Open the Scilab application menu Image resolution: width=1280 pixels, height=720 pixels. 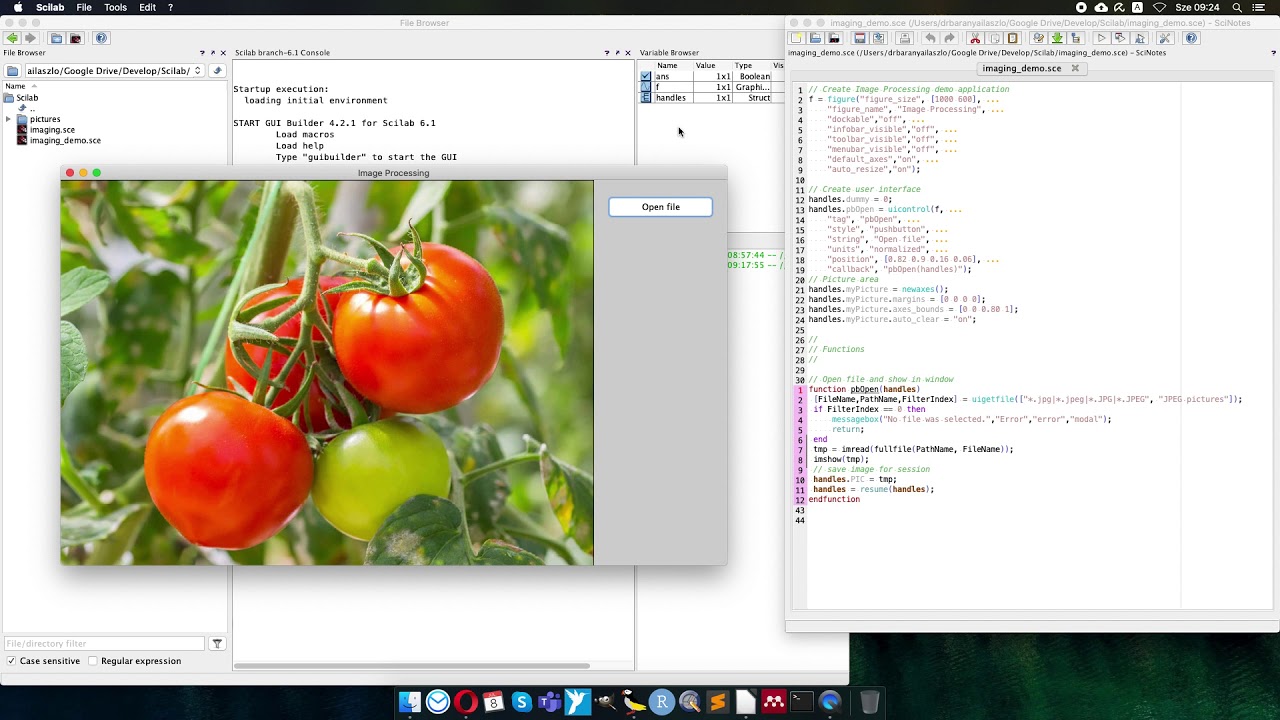[x=50, y=7]
